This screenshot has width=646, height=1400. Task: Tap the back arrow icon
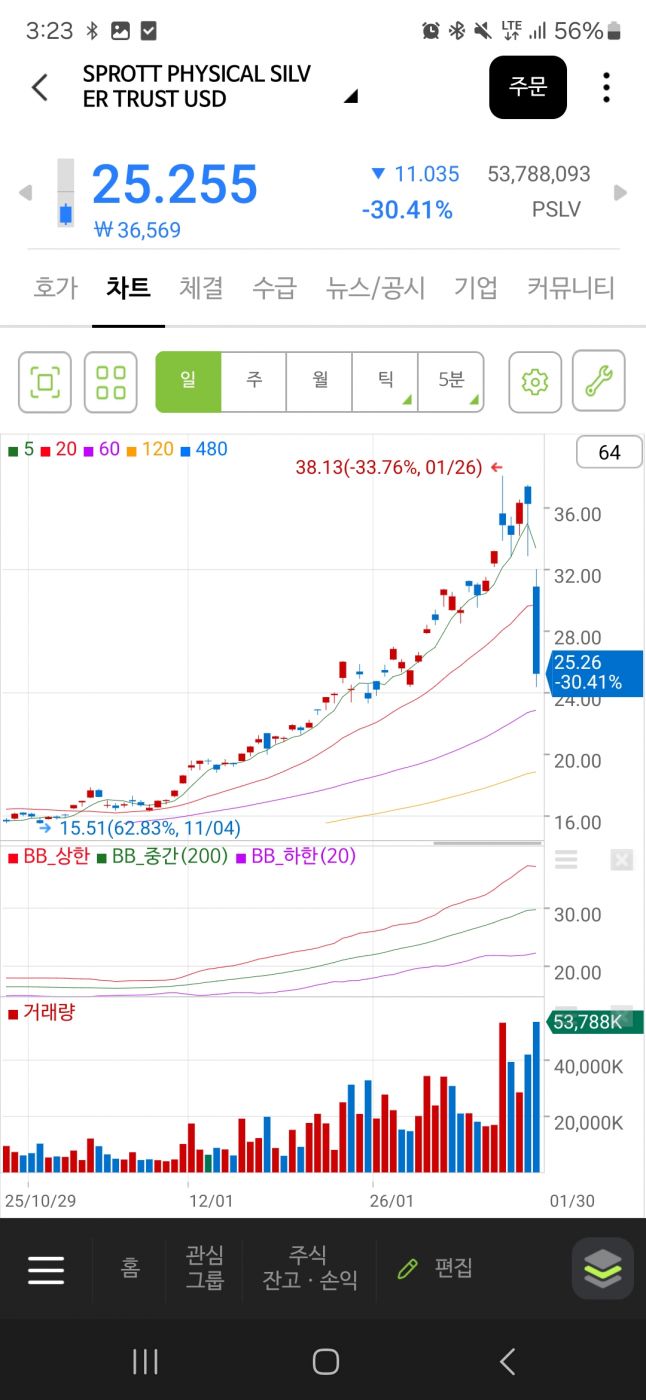tap(40, 88)
